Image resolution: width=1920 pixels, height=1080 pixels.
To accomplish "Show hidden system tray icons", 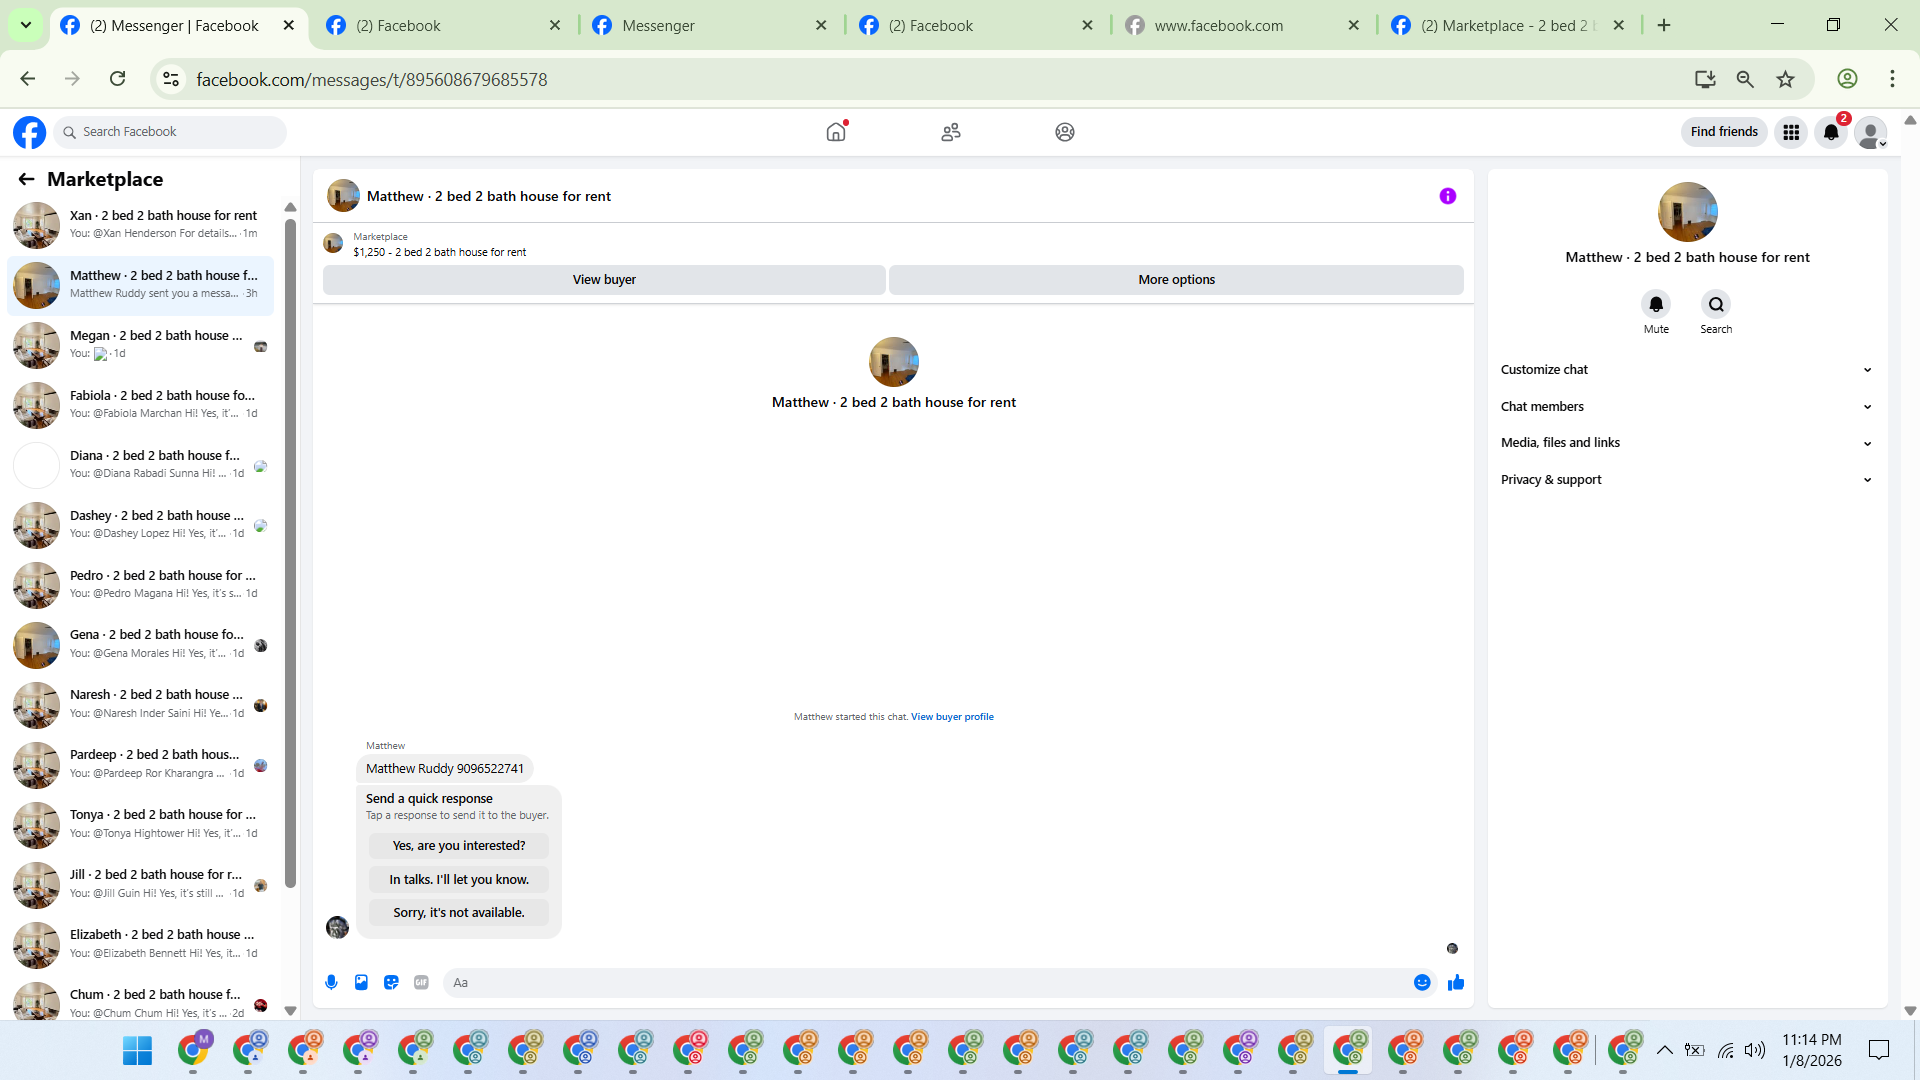I will pyautogui.click(x=1665, y=1050).
